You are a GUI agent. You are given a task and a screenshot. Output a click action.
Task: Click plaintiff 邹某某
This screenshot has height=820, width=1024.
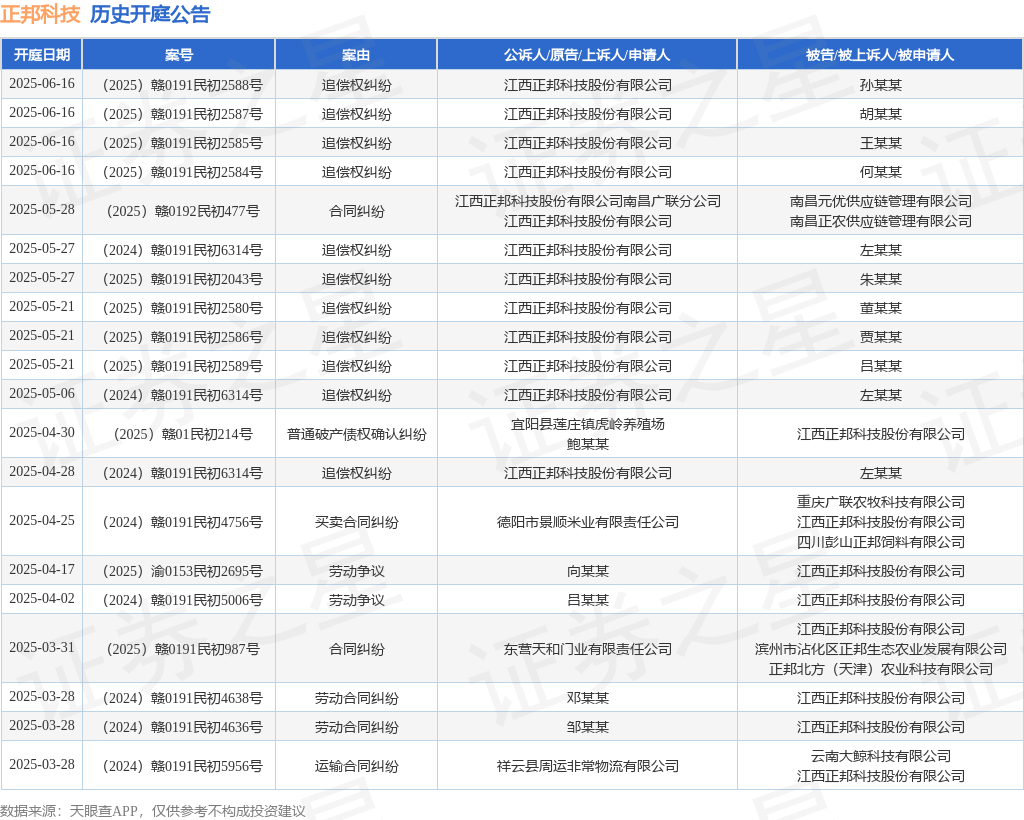(x=588, y=727)
